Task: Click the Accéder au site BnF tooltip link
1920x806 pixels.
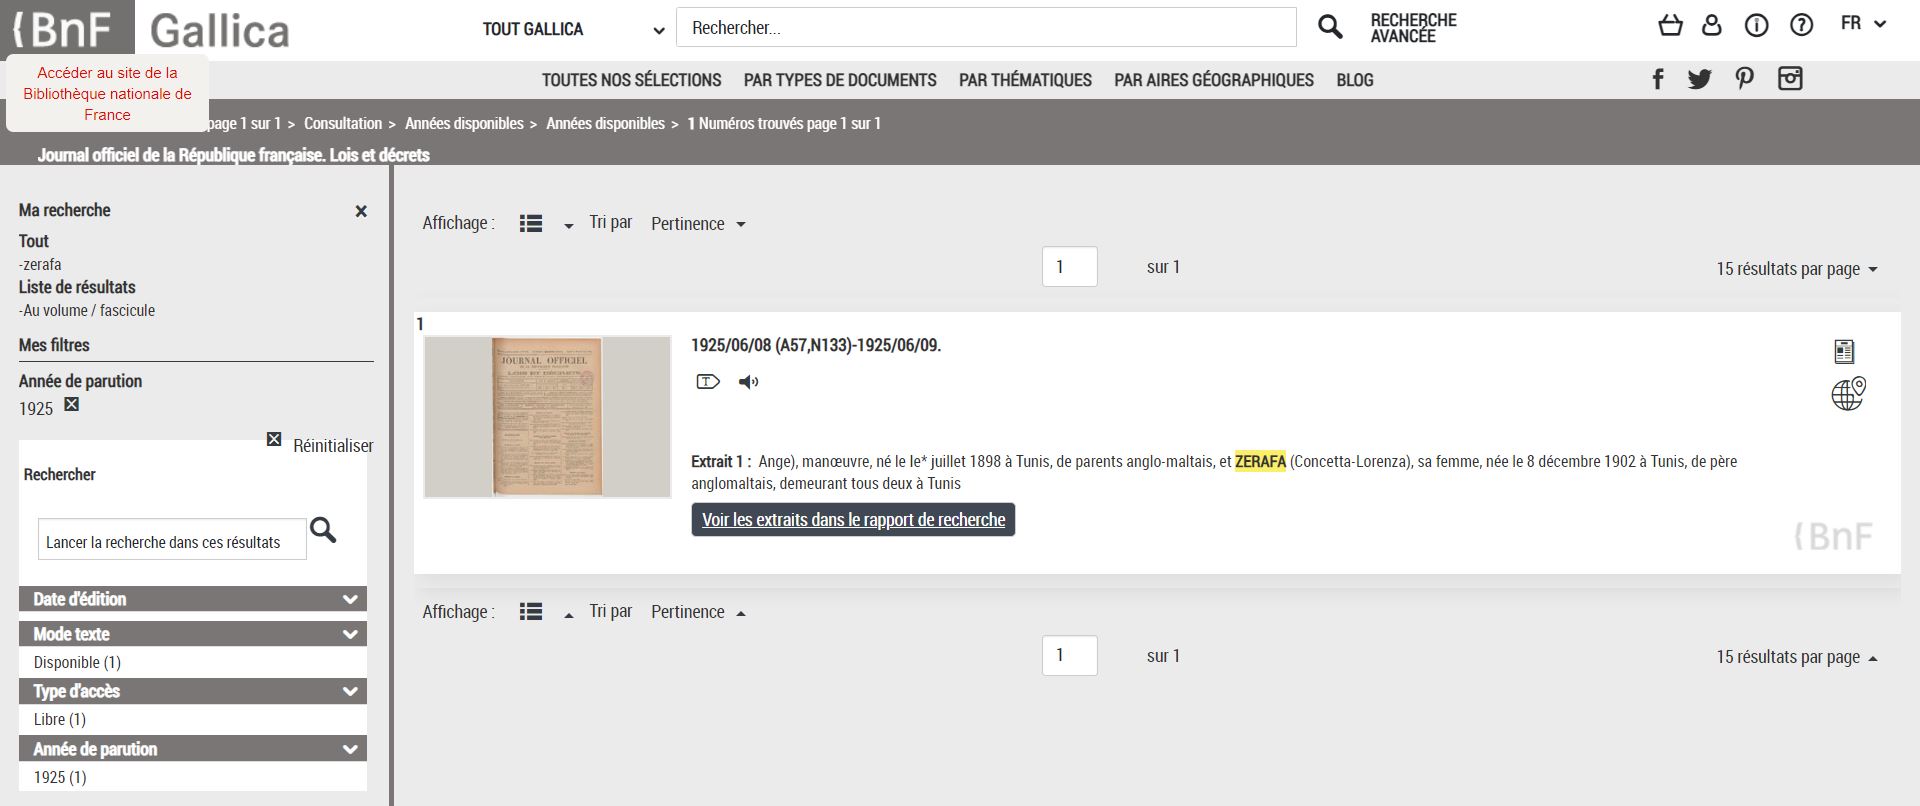Action: pos(107,93)
